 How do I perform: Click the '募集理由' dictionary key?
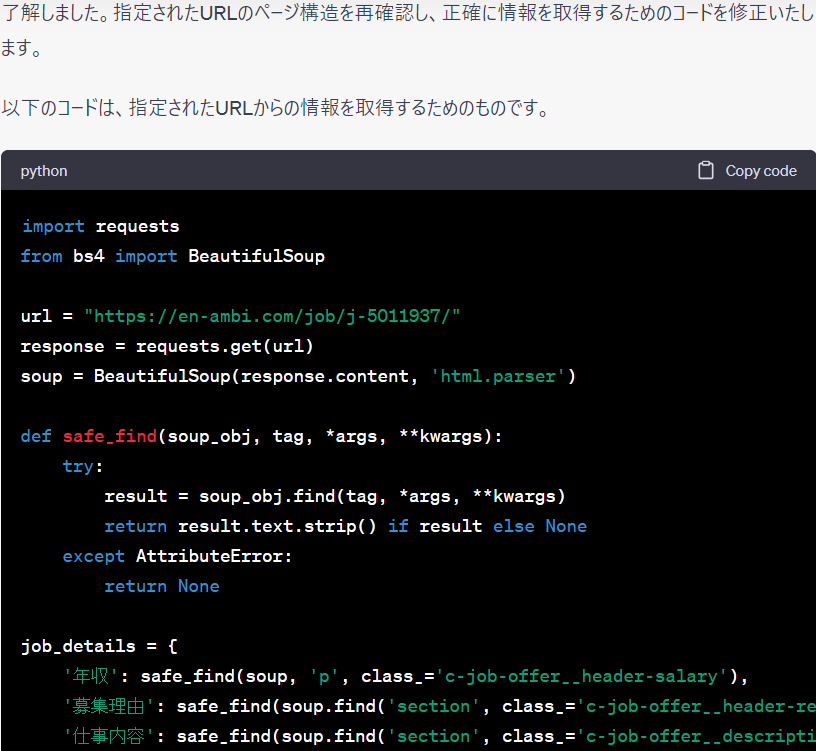[x=109, y=706]
